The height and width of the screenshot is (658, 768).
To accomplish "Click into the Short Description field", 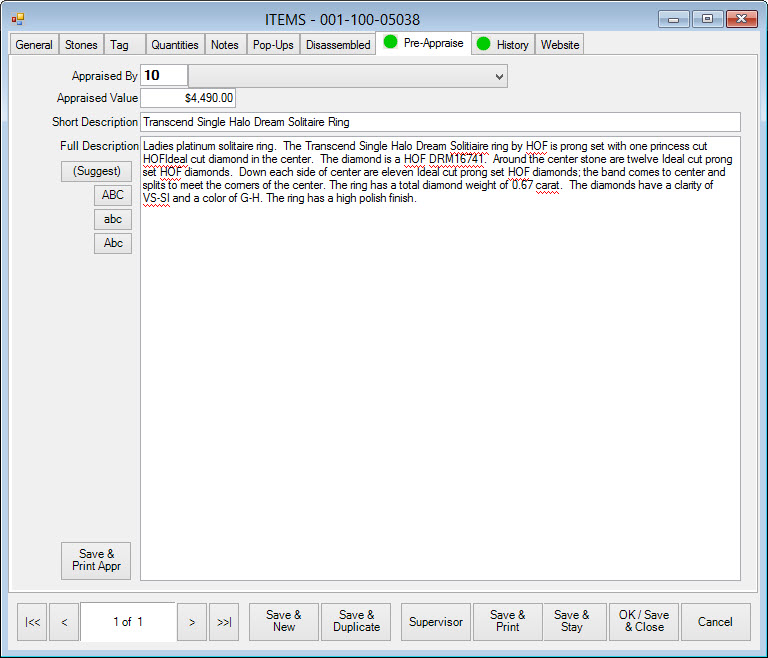I will tap(440, 122).
